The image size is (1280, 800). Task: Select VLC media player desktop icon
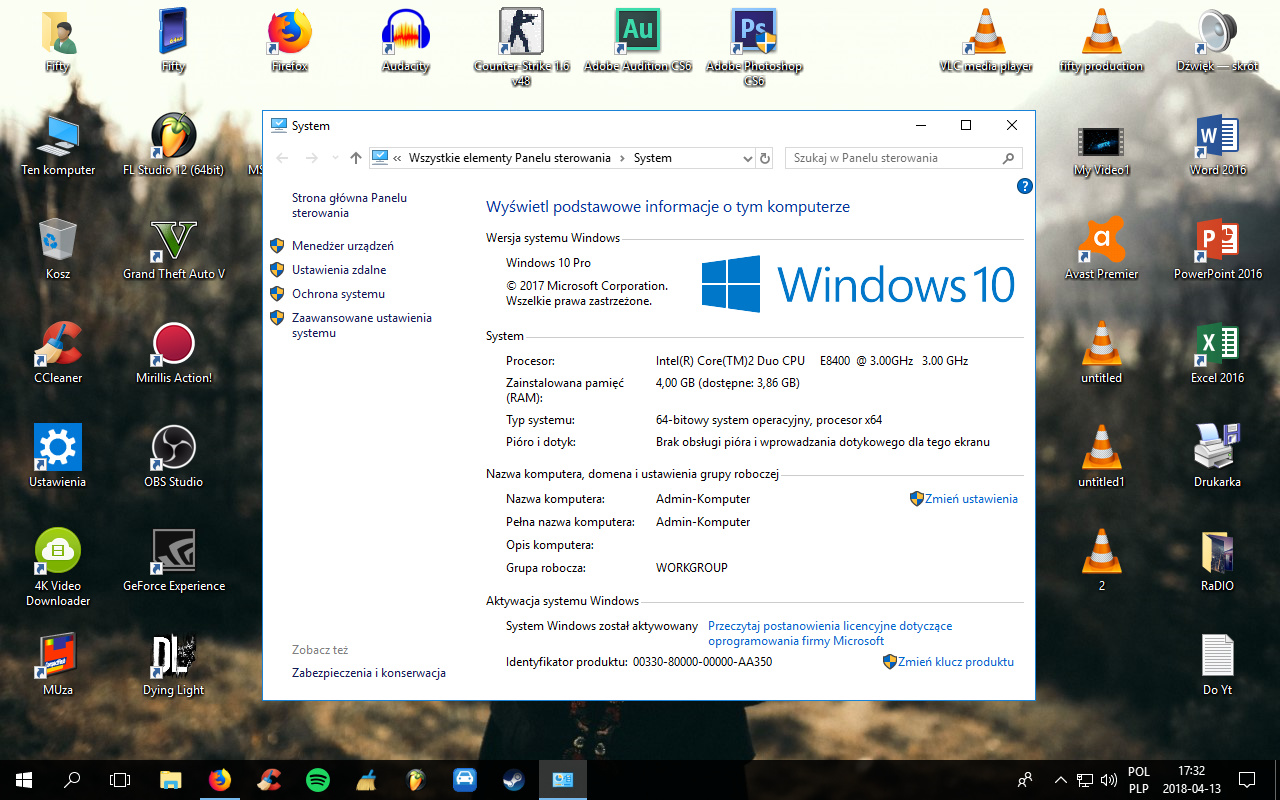986,41
